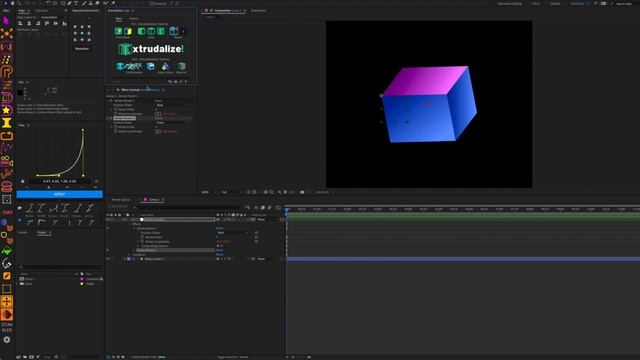Click the blue wireframe cube icon in Extrudalize
Viewport: 640px width, 360px height.
coord(174,31)
